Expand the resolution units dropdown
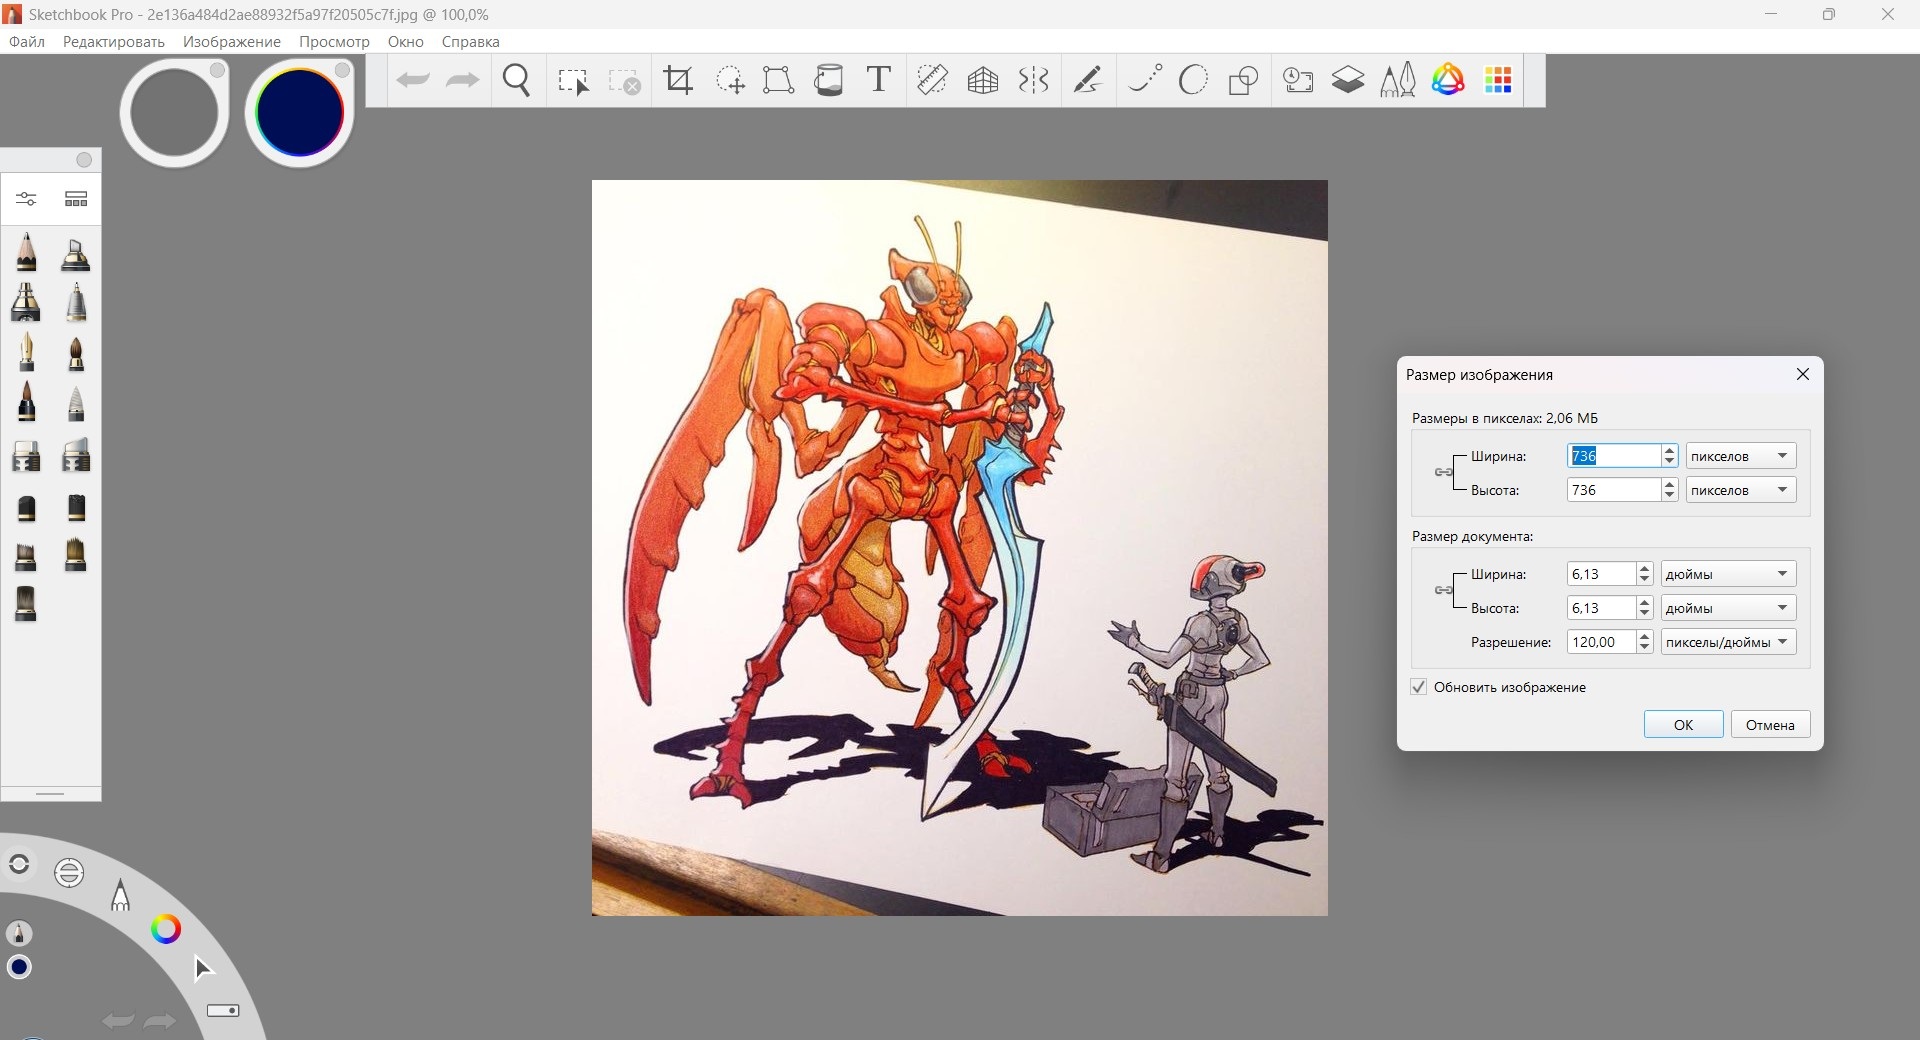 coord(1728,642)
